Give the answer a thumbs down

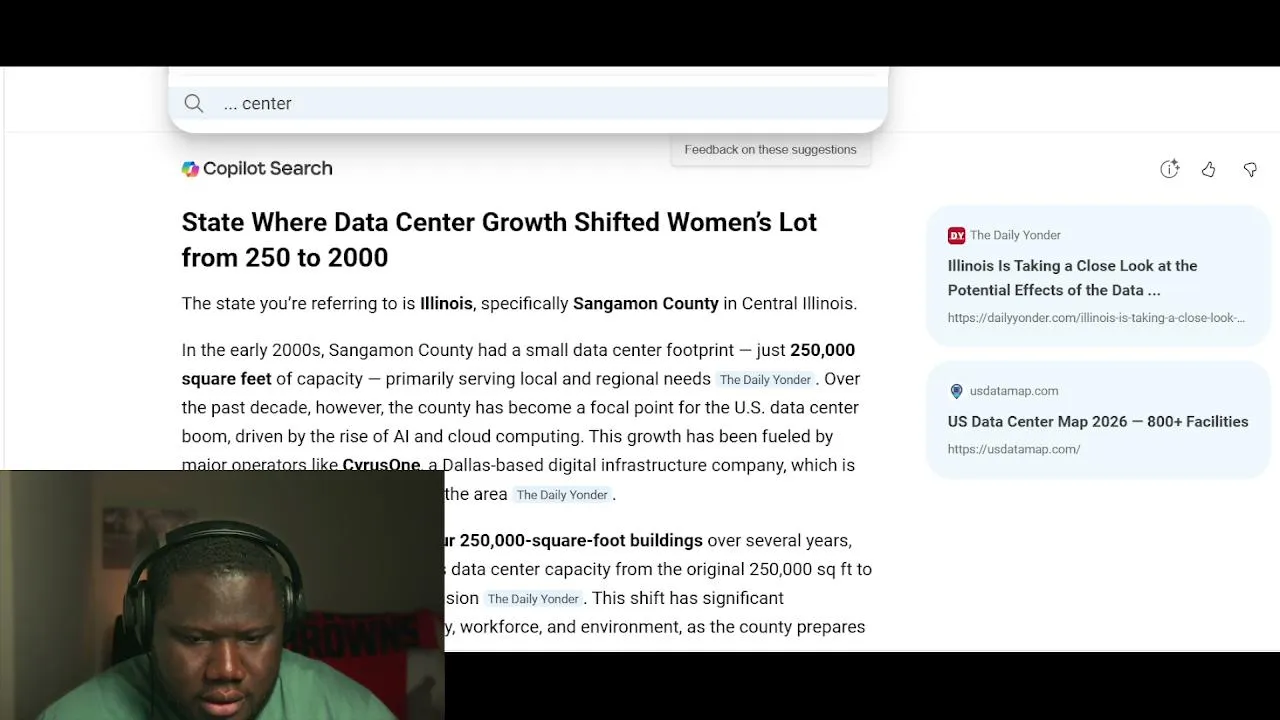1250,169
